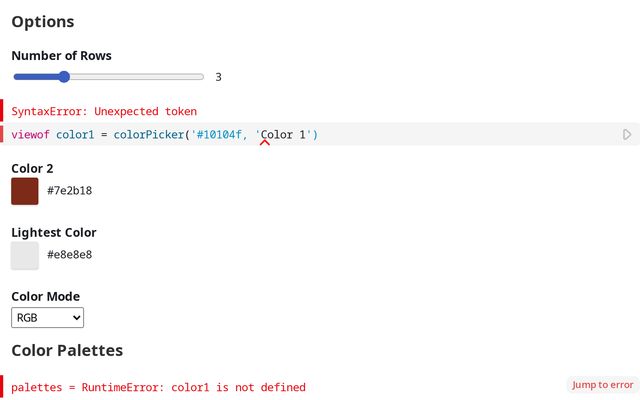Run the color1 cell with play icon
The image size is (640, 400).
point(627,135)
